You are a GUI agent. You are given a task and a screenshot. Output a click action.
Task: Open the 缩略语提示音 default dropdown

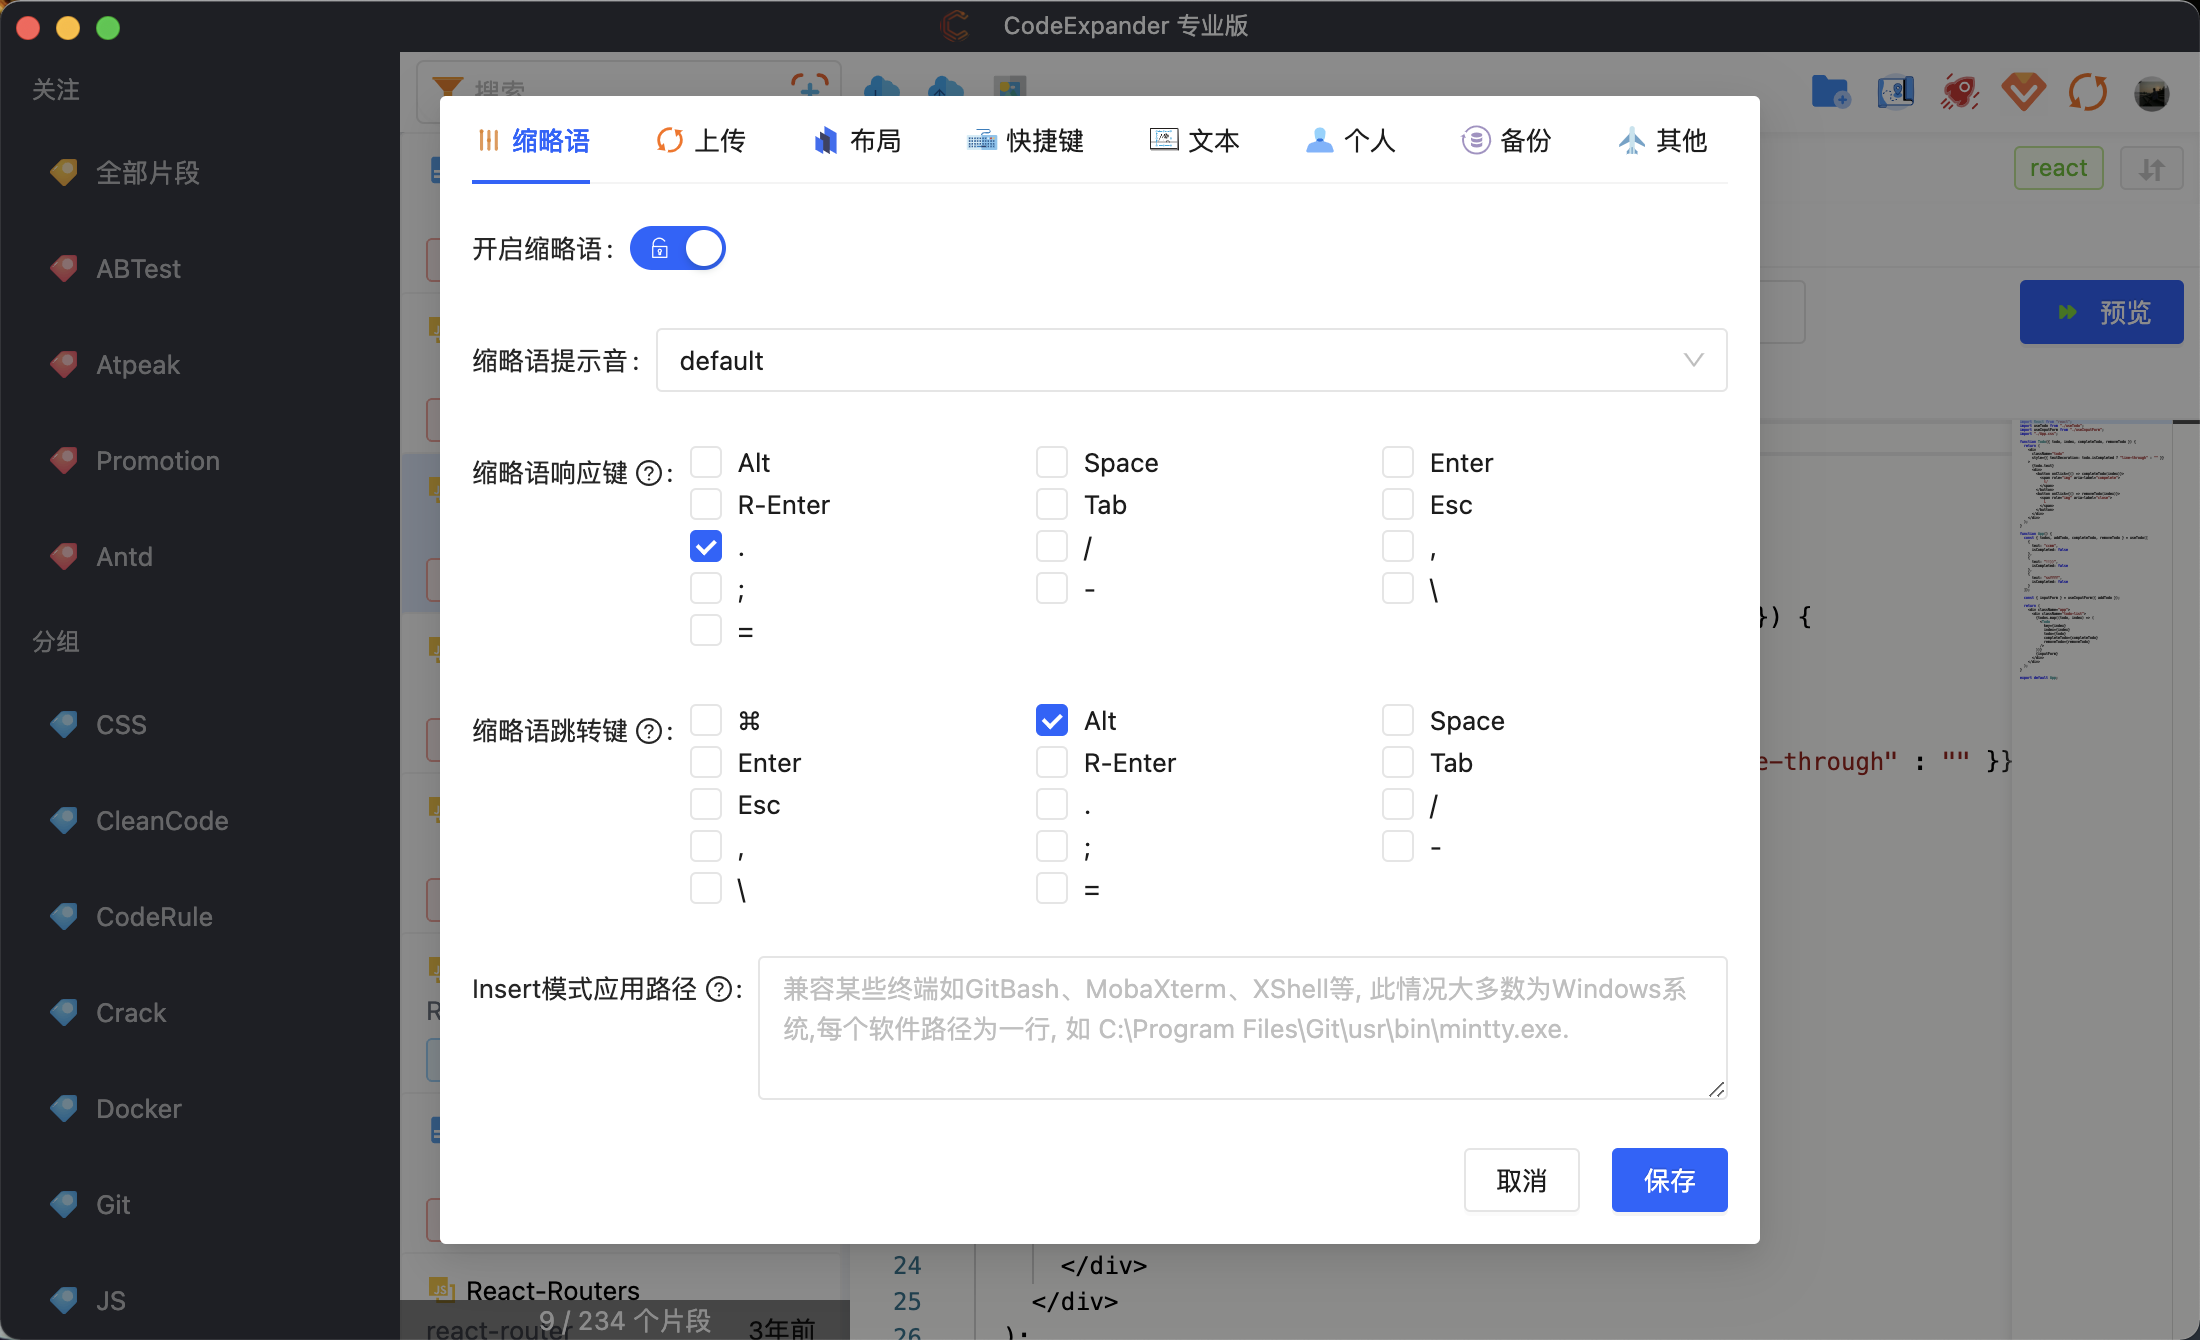point(1190,360)
